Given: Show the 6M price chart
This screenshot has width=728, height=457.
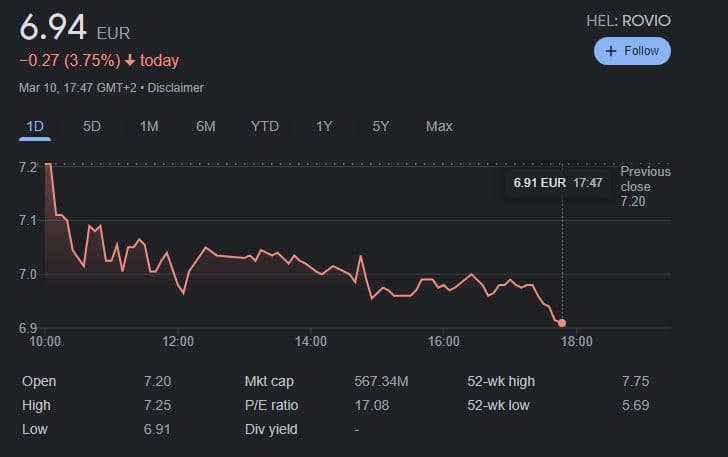Looking at the screenshot, I should point(206,126).
